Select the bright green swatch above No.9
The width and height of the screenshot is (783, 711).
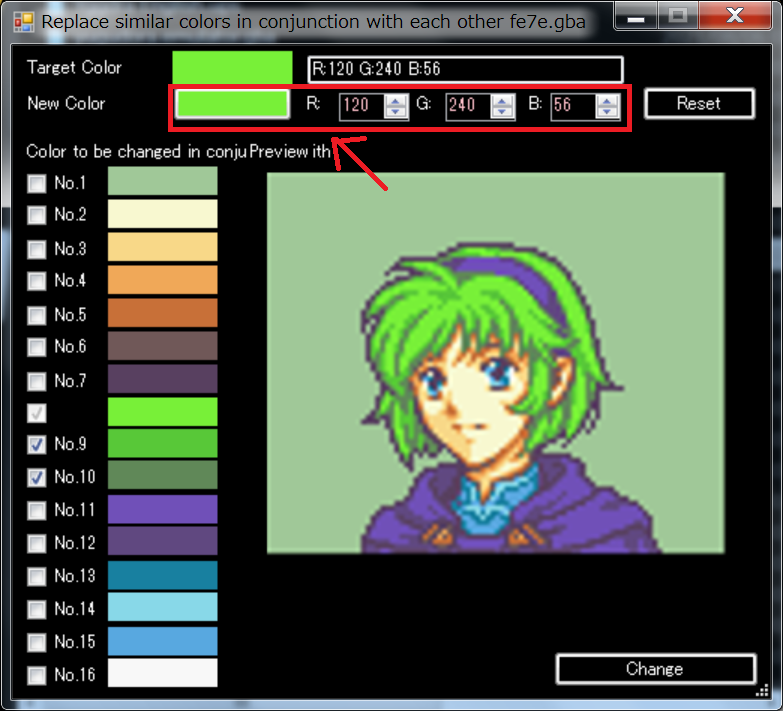coord(163,411)
